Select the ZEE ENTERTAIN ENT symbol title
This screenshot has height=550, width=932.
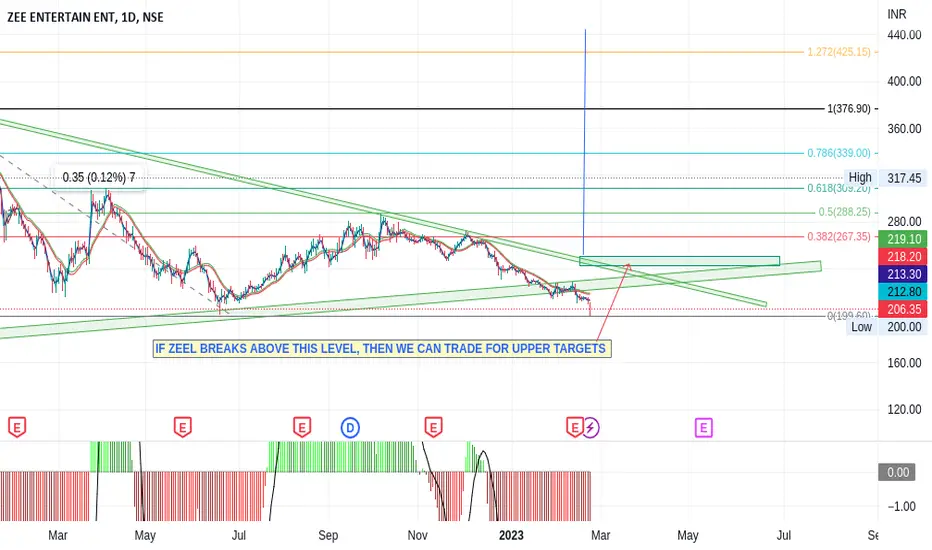tap(85, 17)
